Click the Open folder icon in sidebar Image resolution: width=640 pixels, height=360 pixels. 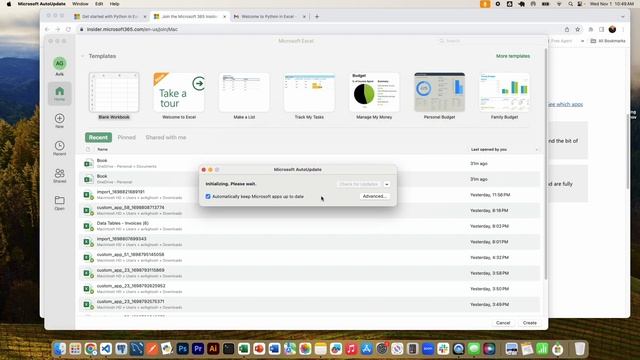point(60,202)
